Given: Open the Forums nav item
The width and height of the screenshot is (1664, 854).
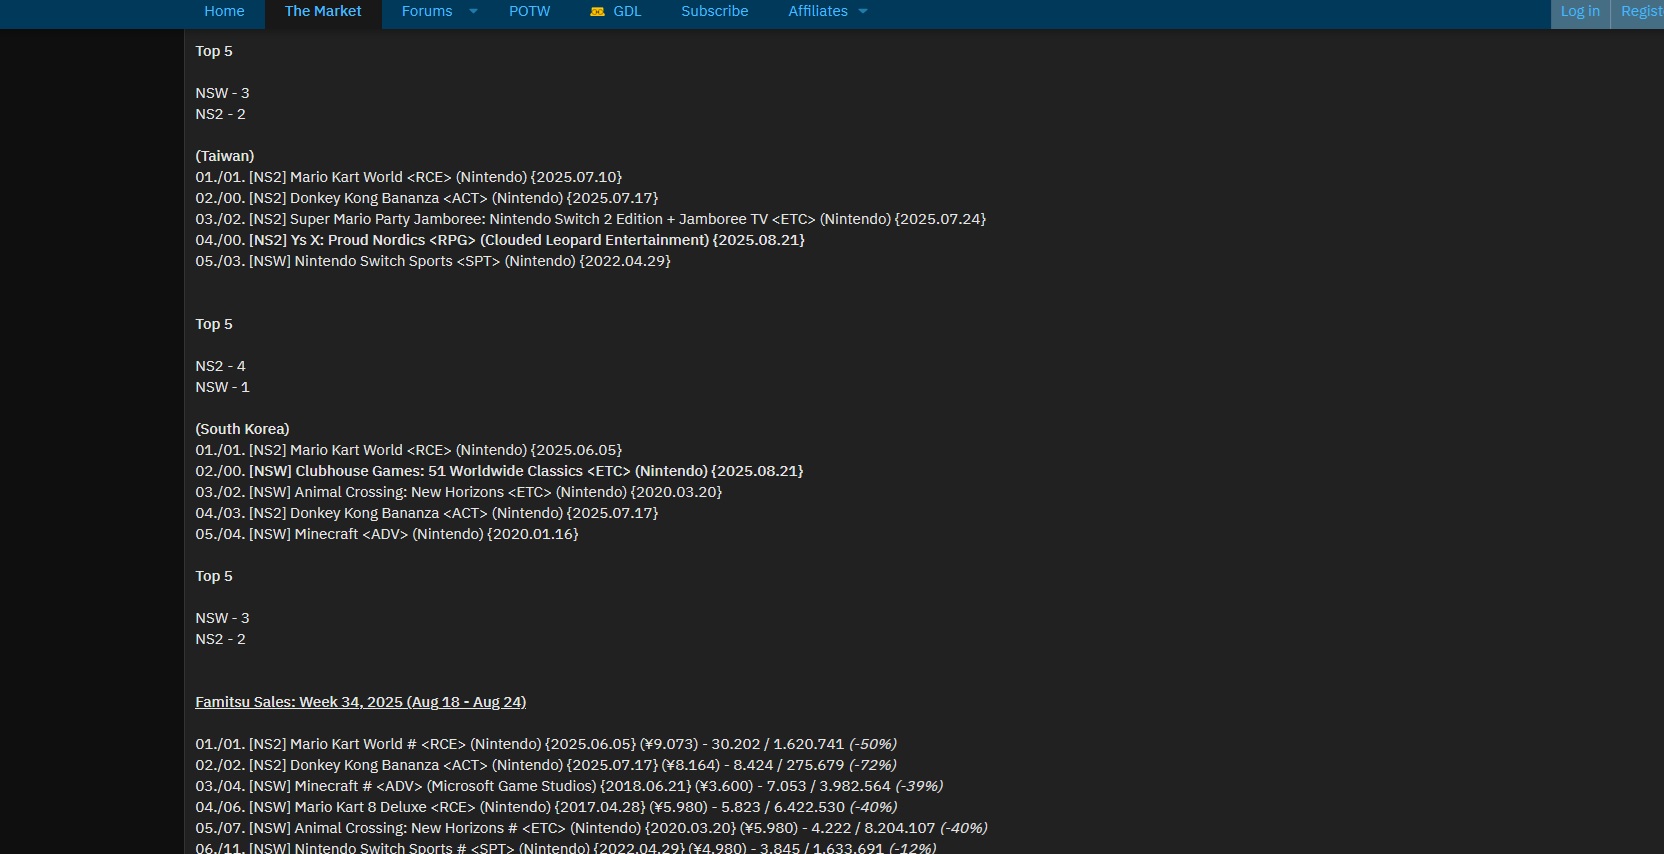Looking at the screenshot, I should [x=427, y=11].
